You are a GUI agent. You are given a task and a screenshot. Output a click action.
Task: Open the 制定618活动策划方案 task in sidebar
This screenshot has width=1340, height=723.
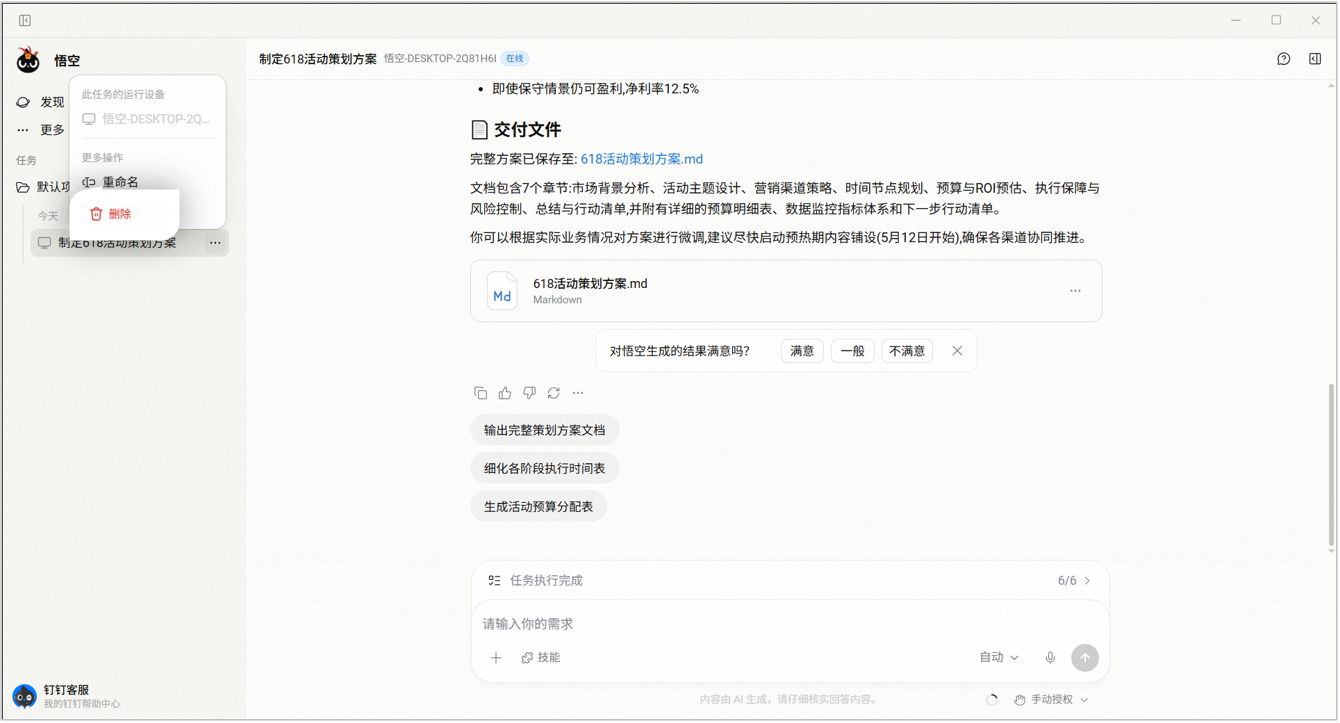pyautogui.click(x=129, y=243)
